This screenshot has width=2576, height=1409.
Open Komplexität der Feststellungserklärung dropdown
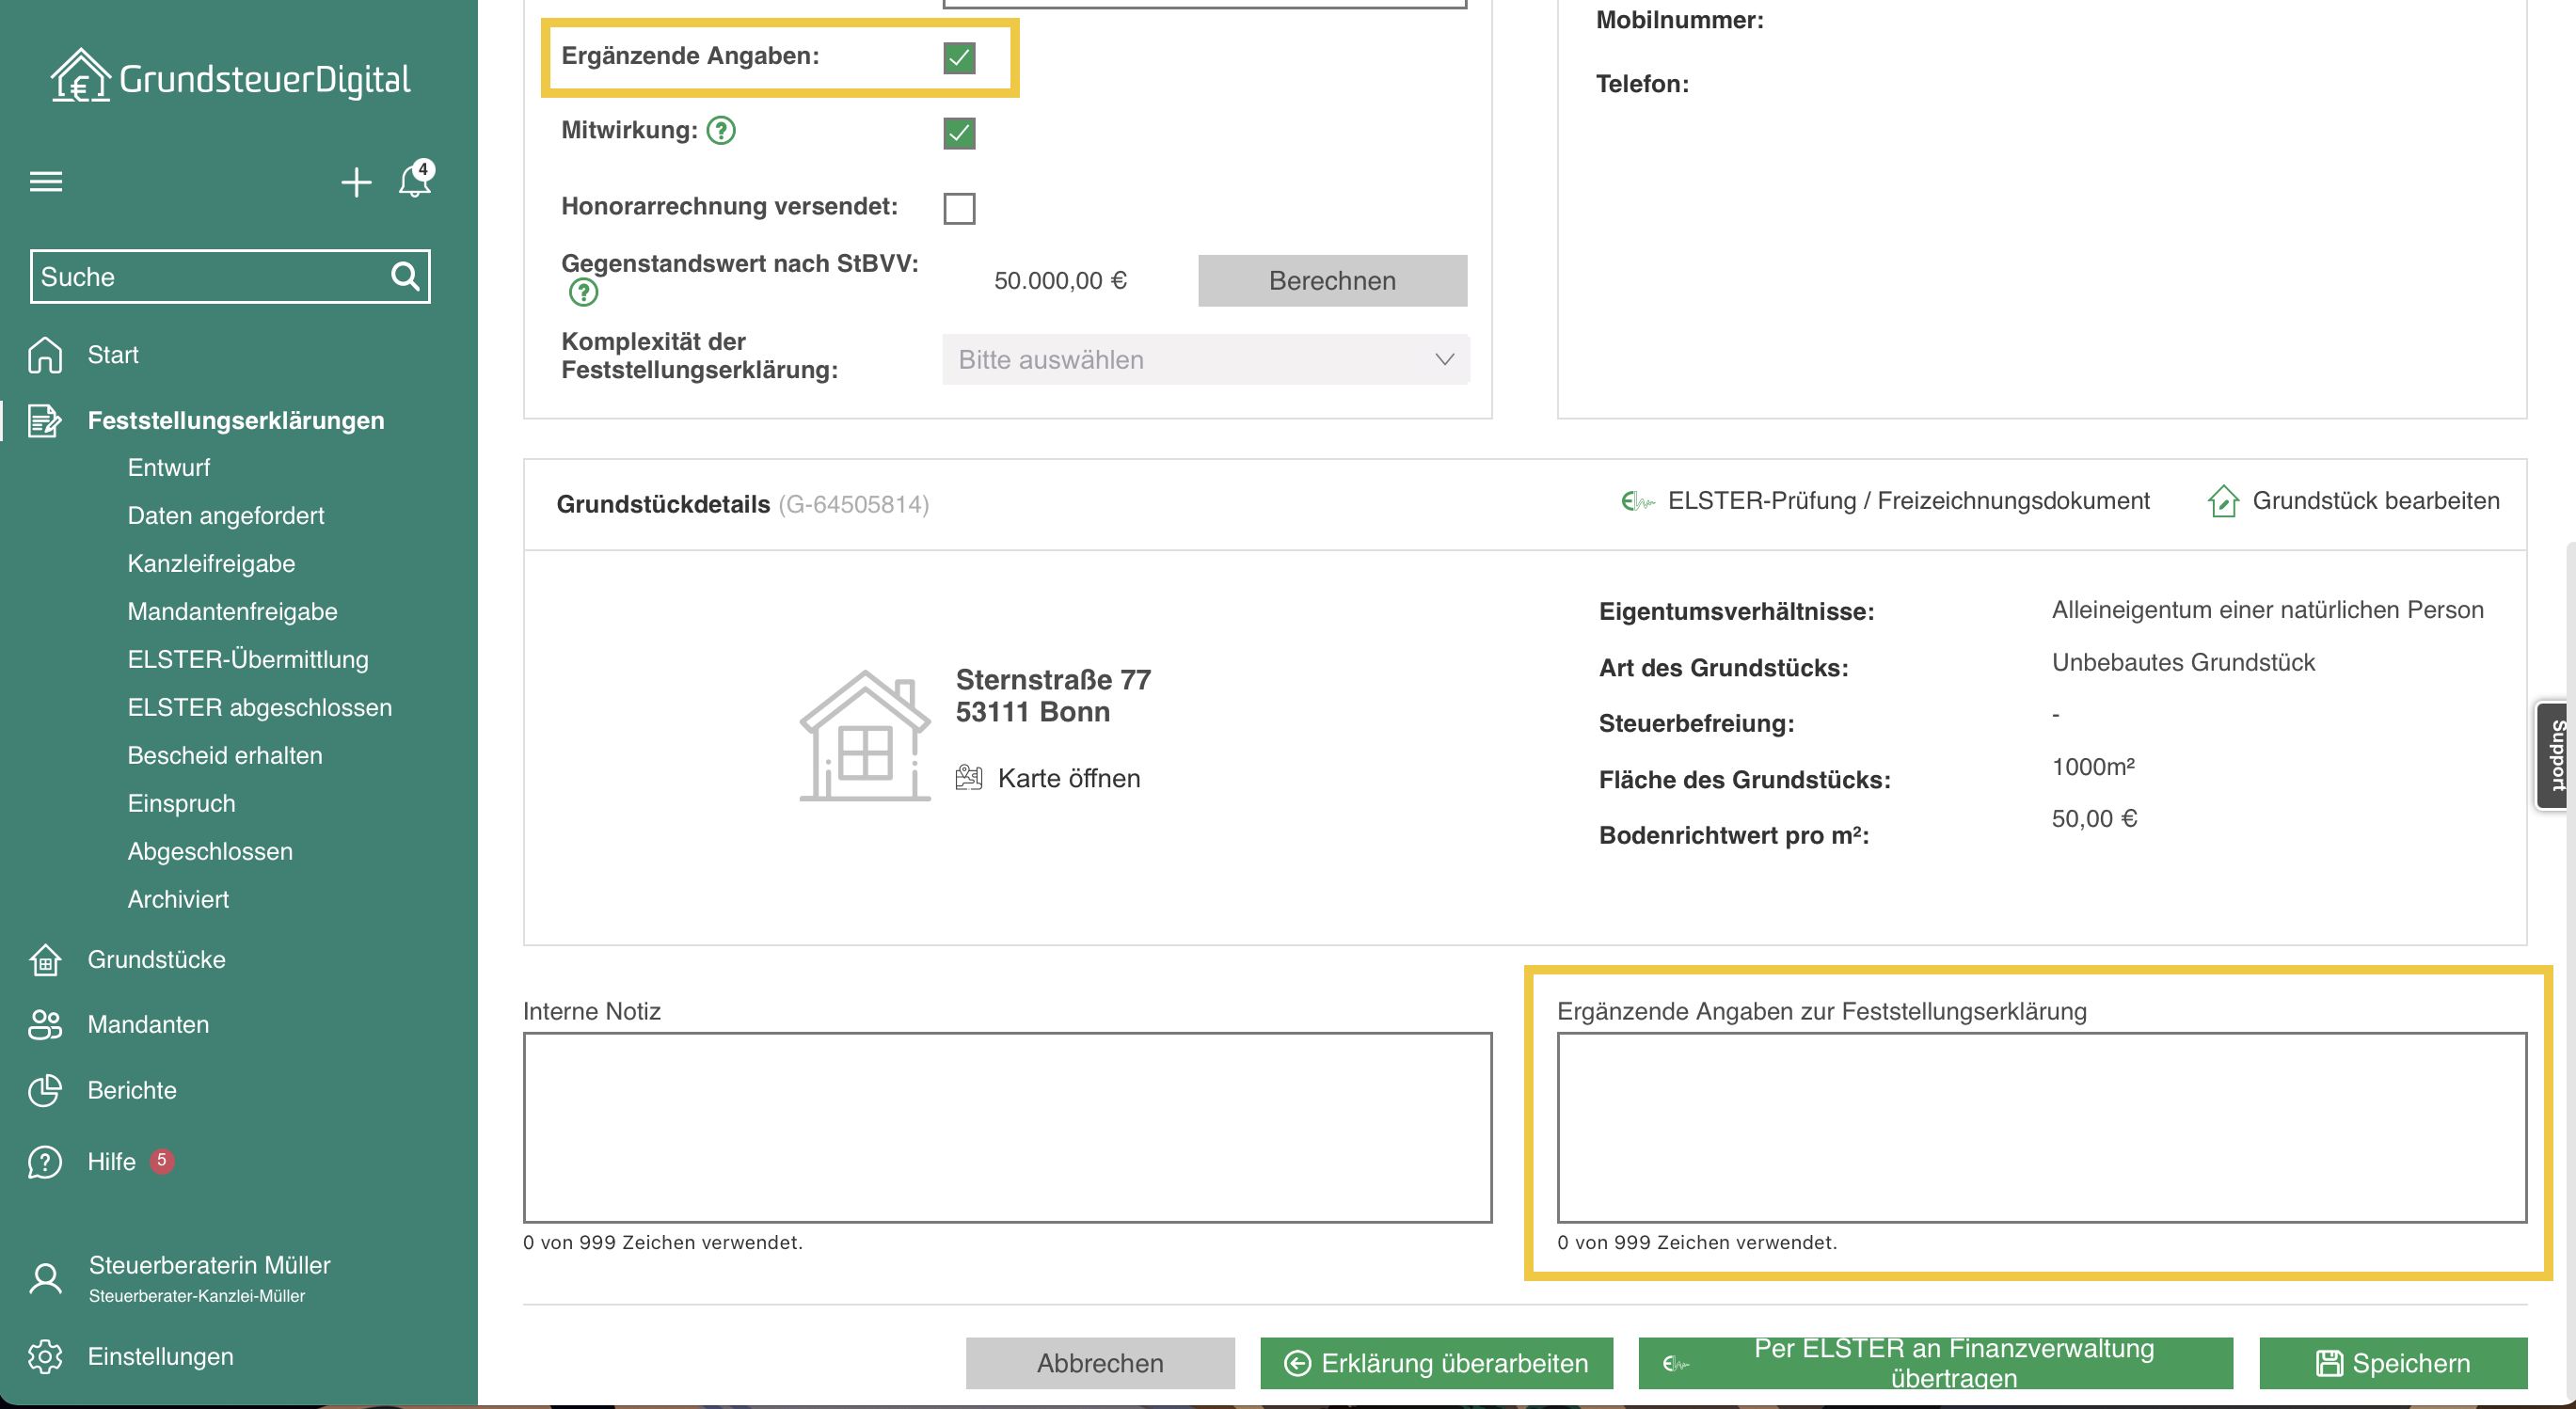click(x=1205, y=360)
